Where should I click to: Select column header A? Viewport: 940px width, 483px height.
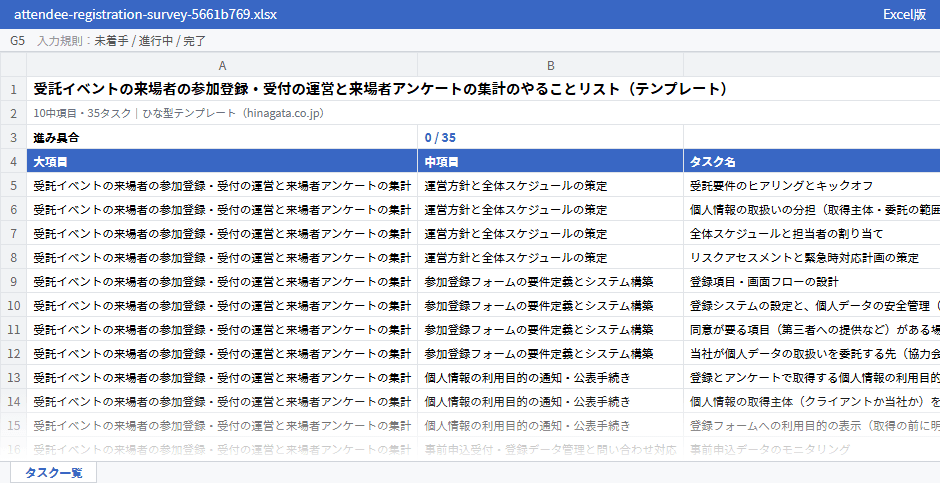coord(222,65)
